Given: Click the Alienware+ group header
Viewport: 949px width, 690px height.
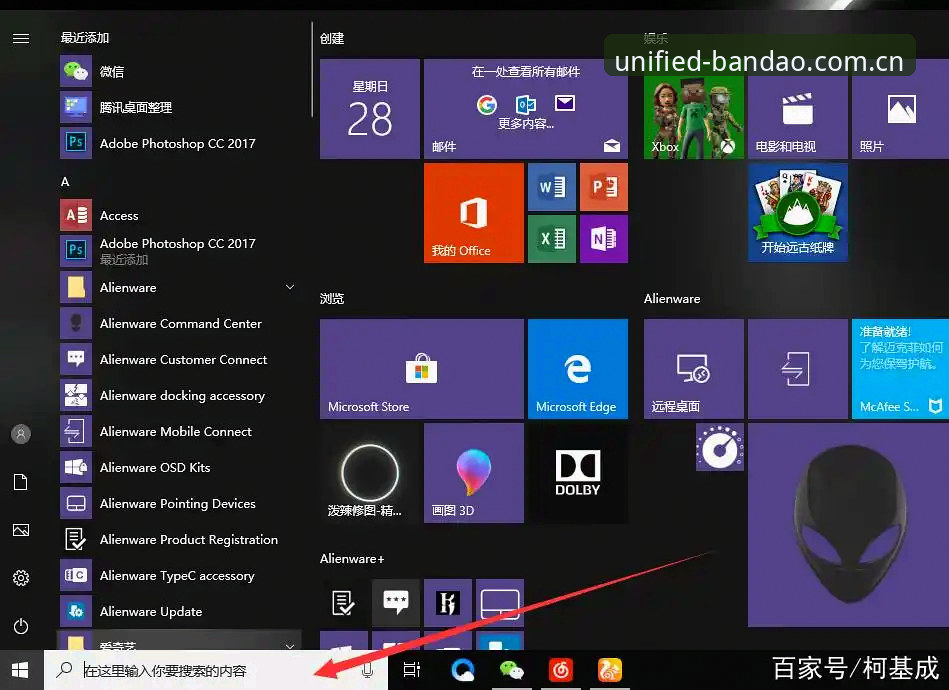Looking at the screenshot, I should pos(352,559).
